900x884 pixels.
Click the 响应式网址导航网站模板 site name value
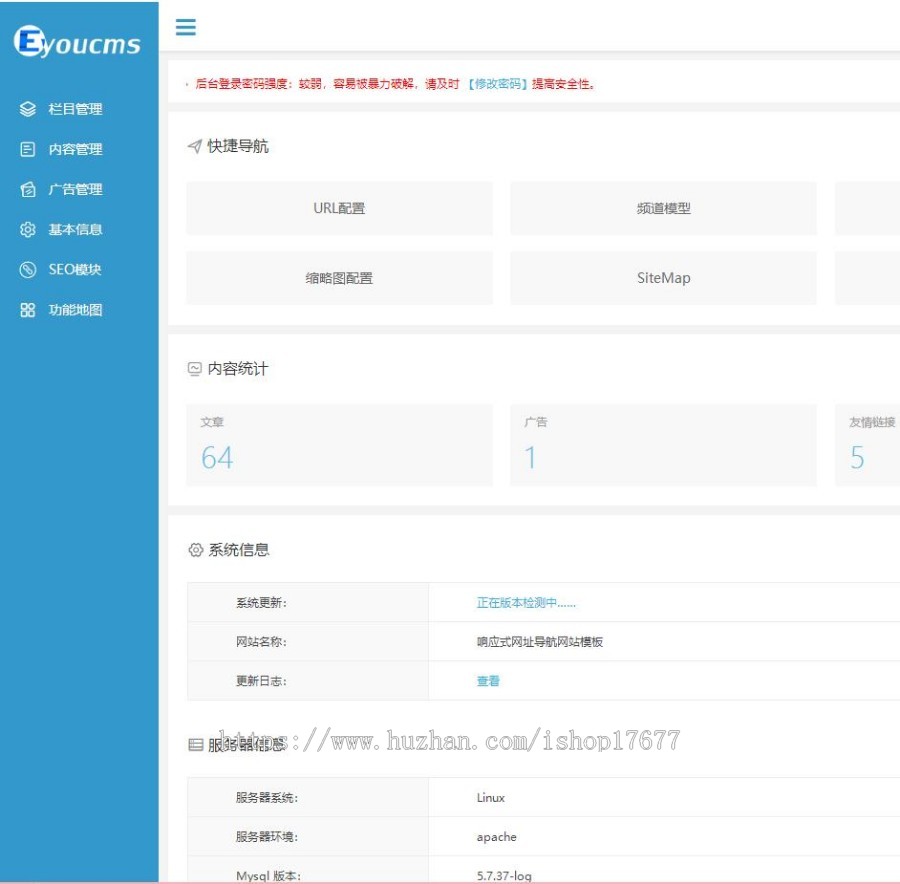540,642
